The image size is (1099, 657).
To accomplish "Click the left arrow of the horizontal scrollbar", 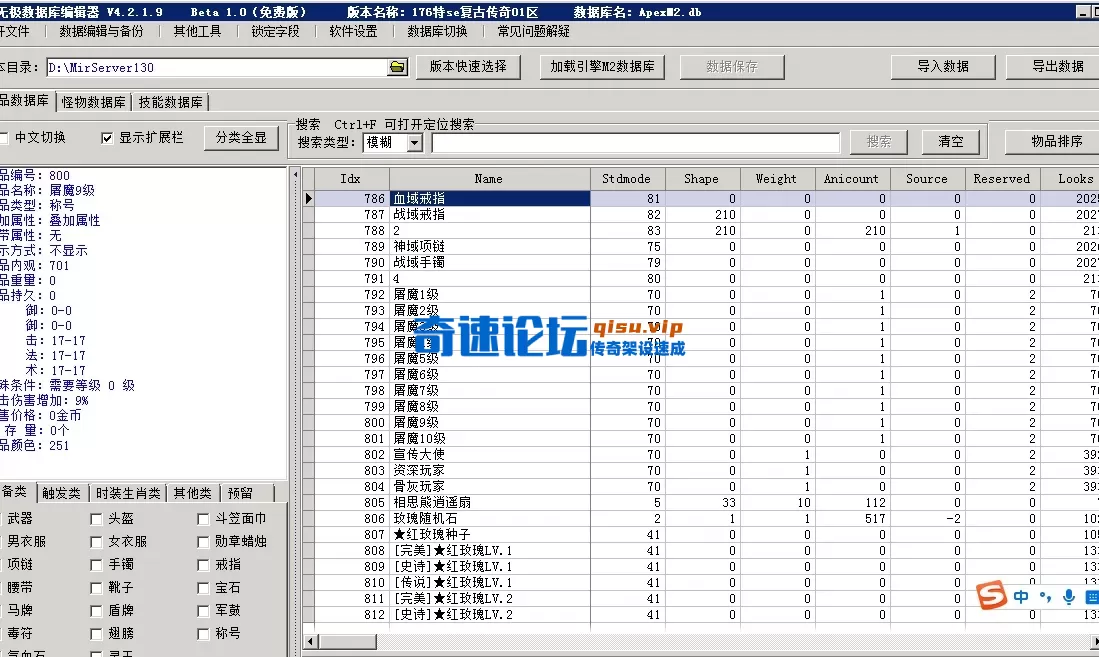I will tap(310, 642).
